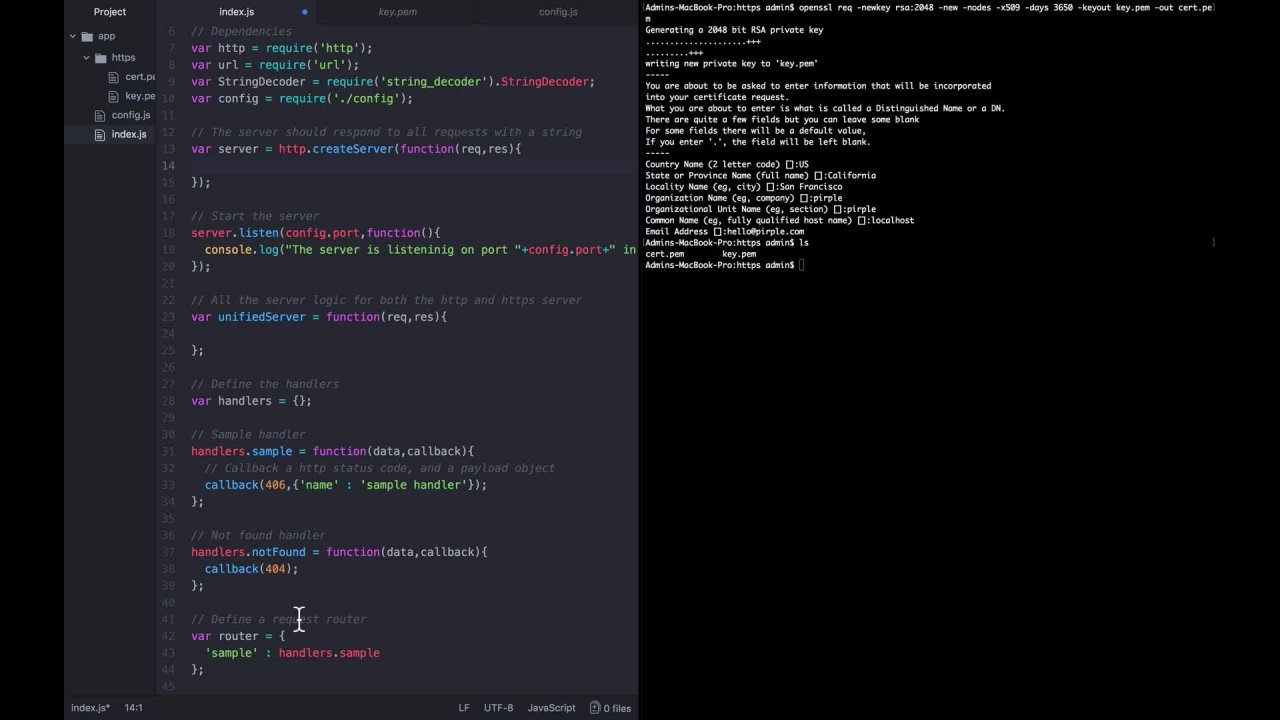Click index.js* file name in status bar

90,708
